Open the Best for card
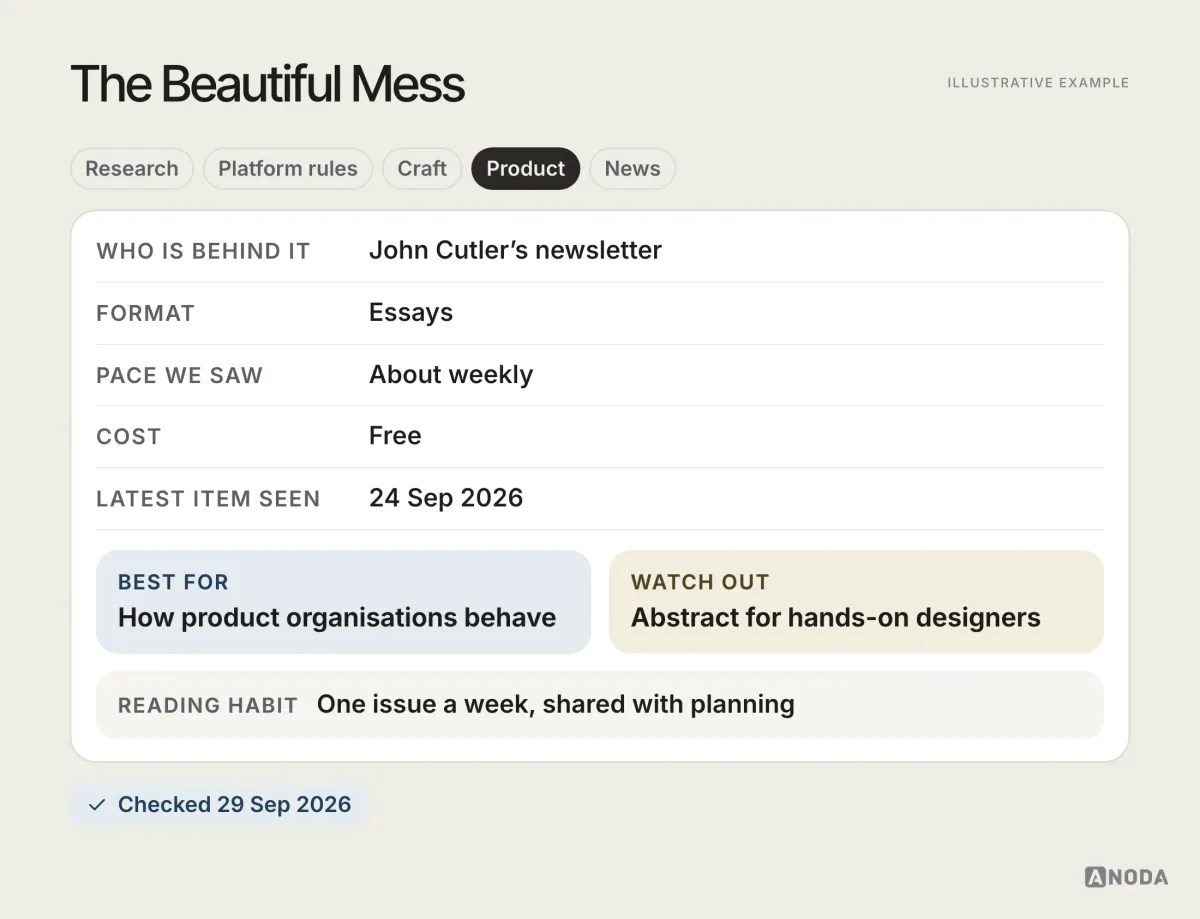Viewport: 1200px width, 919px height. (x=343, y=602)
